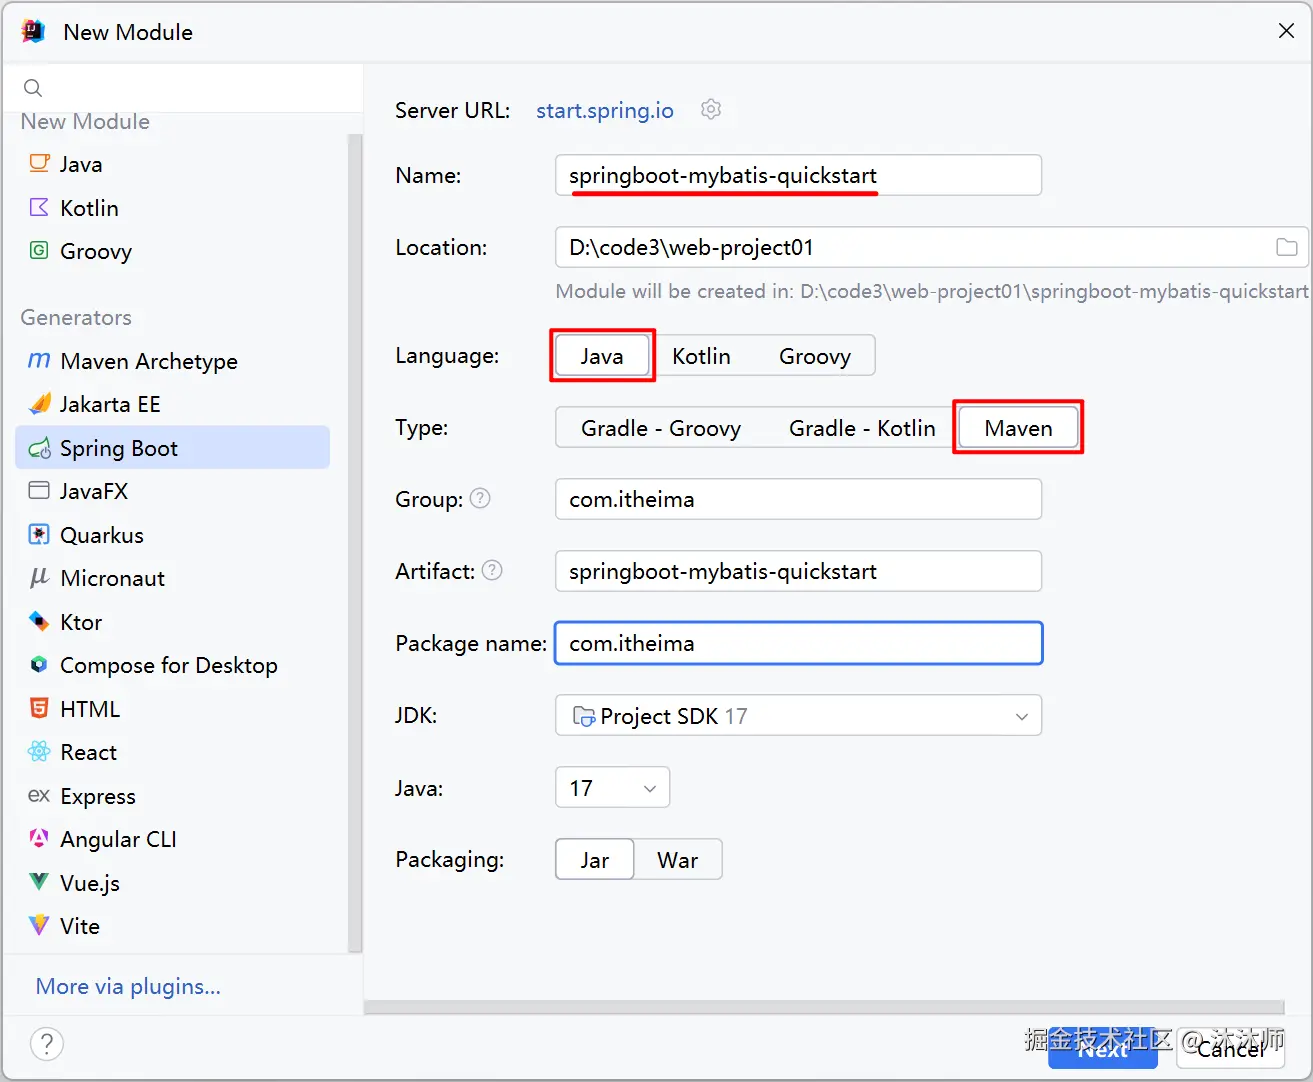Click the Compose for Desktop icon

point(39,665)
